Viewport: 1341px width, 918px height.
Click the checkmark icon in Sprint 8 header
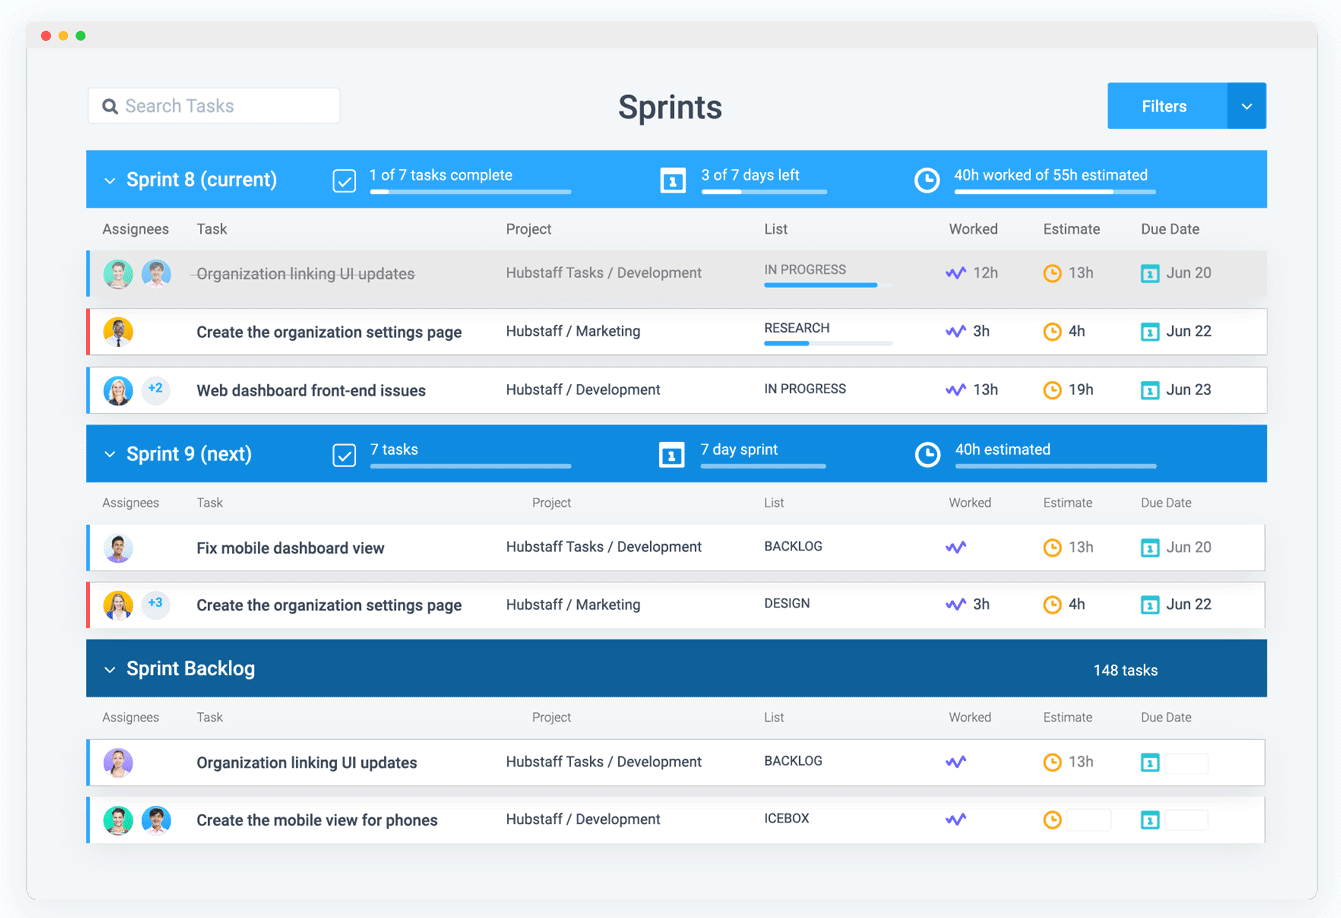tap(344, 181)
